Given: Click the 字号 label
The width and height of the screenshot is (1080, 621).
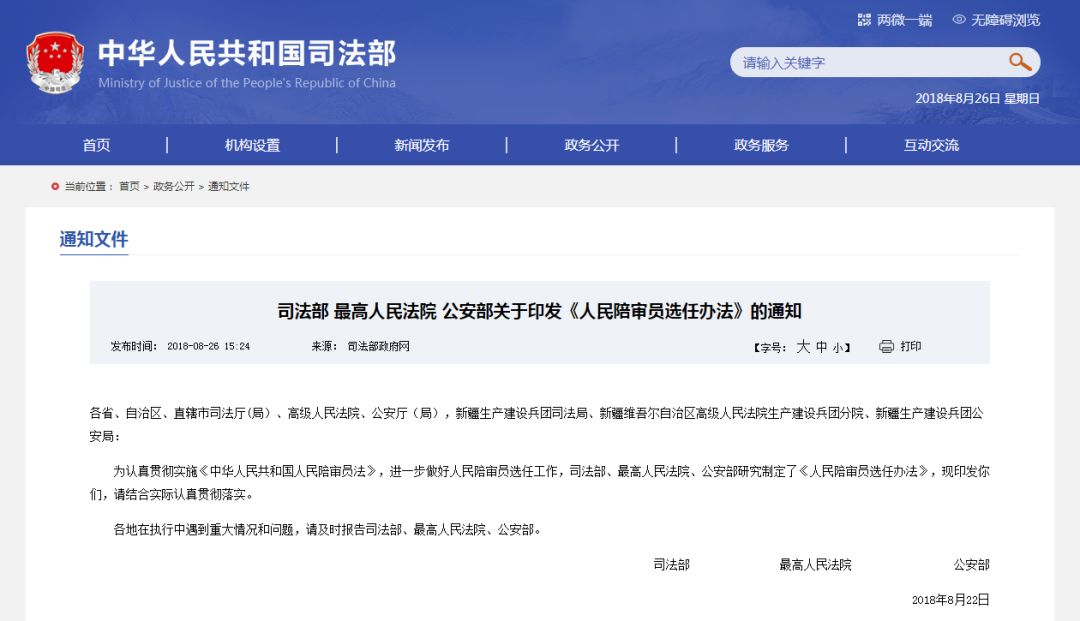Looking at the screenshot, I should pyautogui.click(x=770, y=348).
